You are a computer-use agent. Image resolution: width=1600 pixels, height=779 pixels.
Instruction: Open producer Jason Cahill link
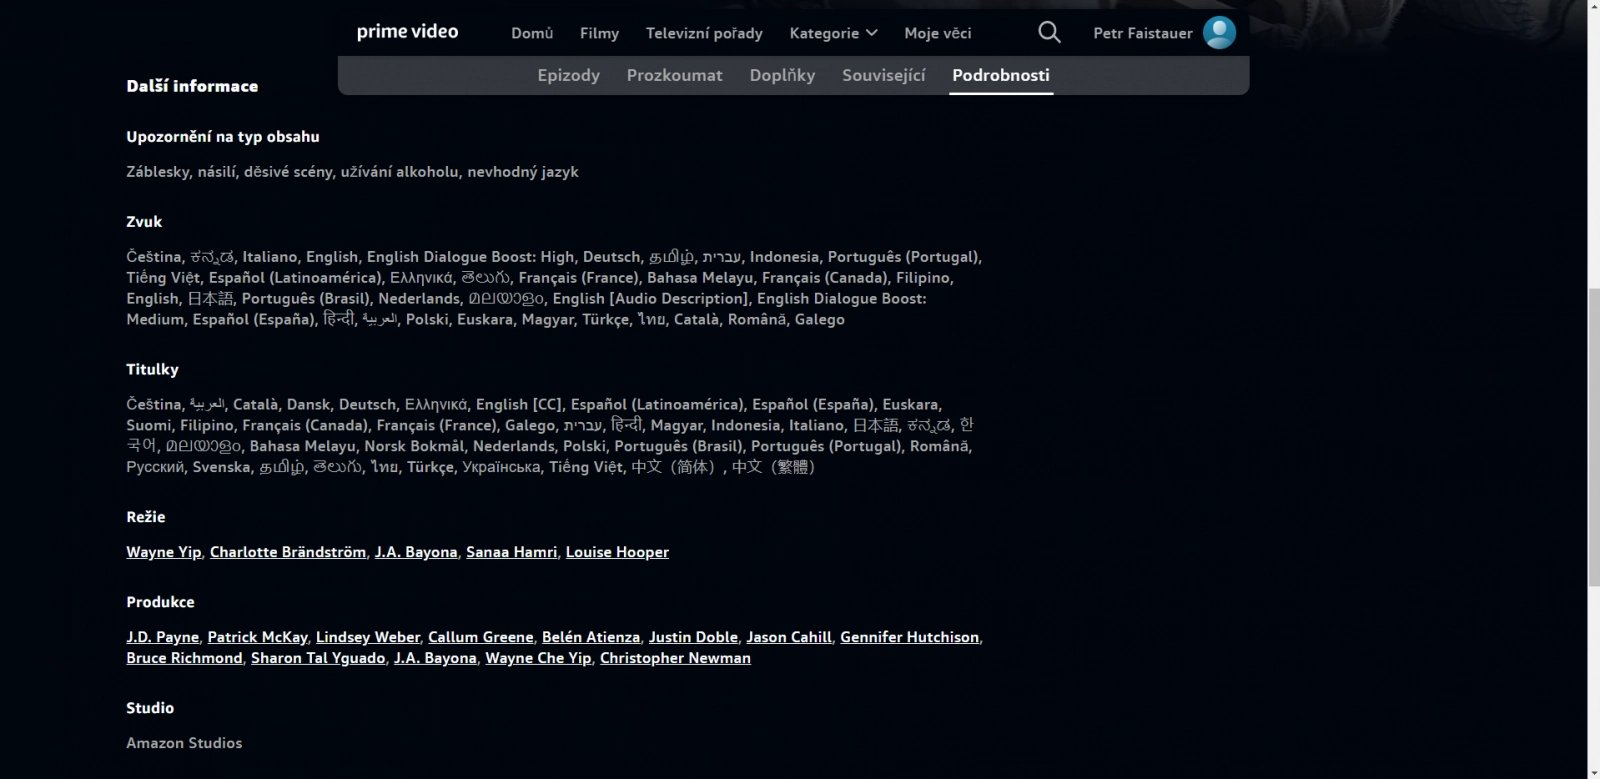click(789, 637)
